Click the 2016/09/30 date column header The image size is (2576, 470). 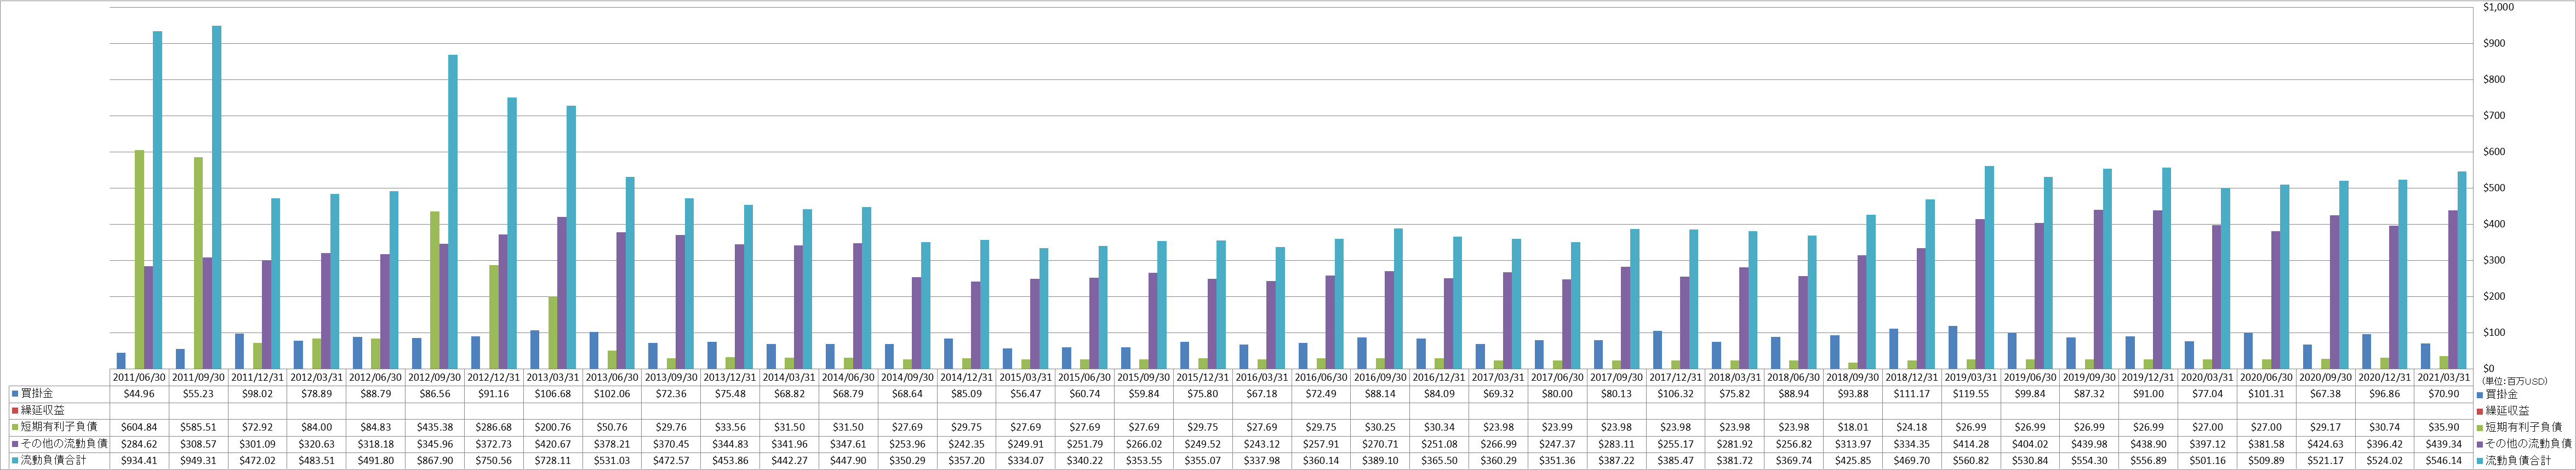(x=1381, y=377)
